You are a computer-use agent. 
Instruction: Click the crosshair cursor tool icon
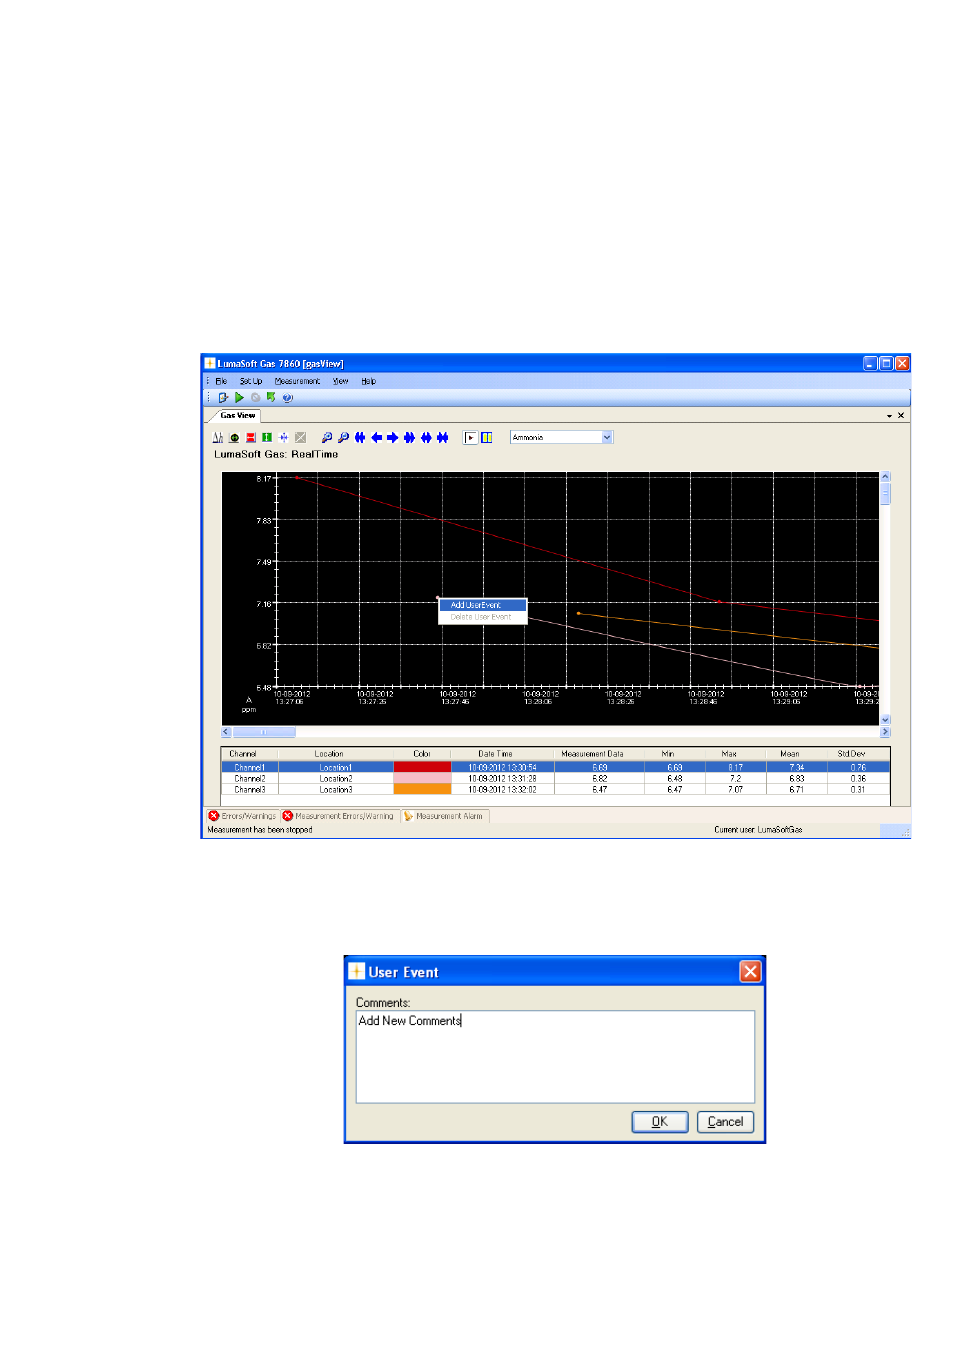(x=284, y=437)
